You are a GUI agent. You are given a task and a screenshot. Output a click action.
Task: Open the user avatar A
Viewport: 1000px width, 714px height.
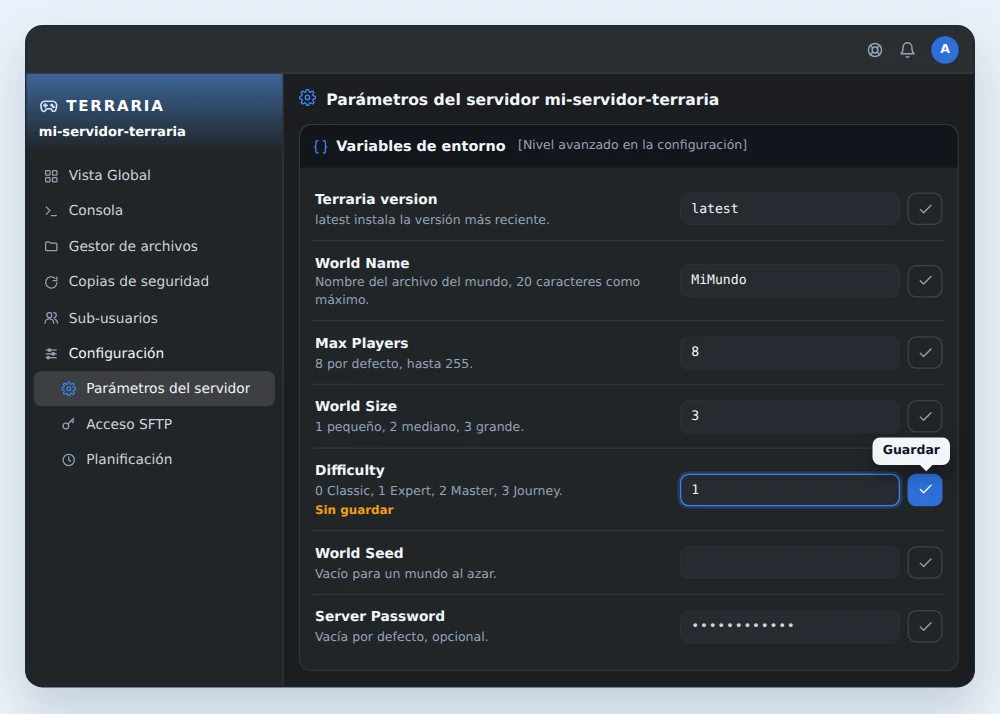[x=945, y=50]
